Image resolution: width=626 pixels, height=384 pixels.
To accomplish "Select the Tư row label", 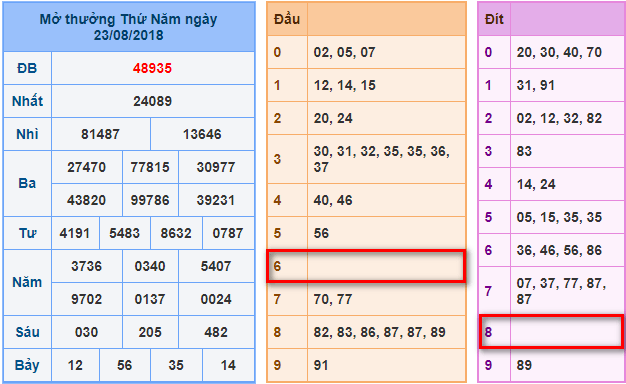I will 27,233.
